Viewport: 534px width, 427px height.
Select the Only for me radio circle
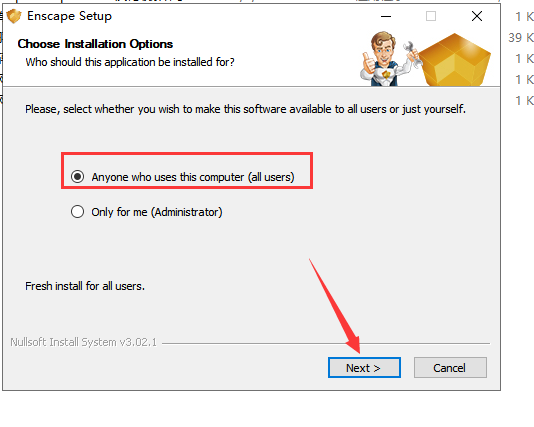click(77, 211)
